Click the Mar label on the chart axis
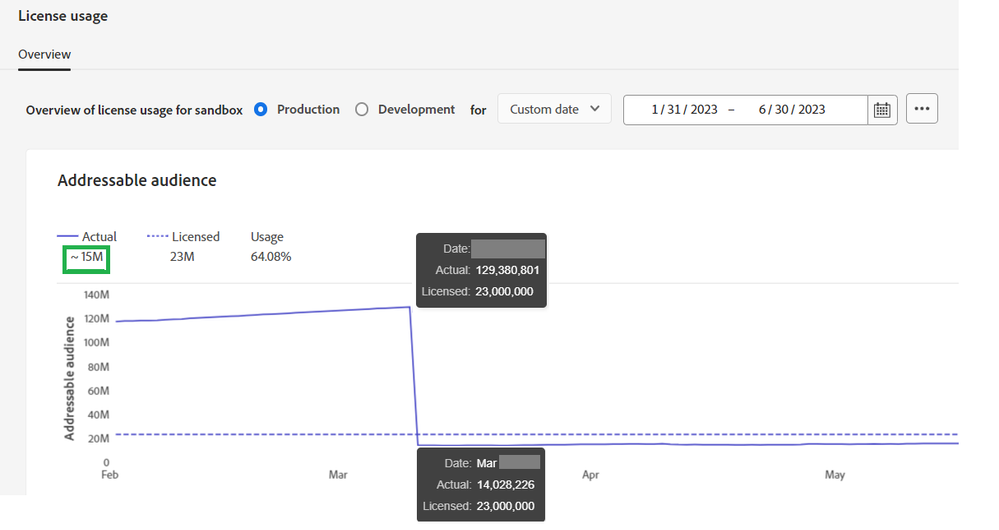This screenshot has width=999, height=530. (338, 475)
